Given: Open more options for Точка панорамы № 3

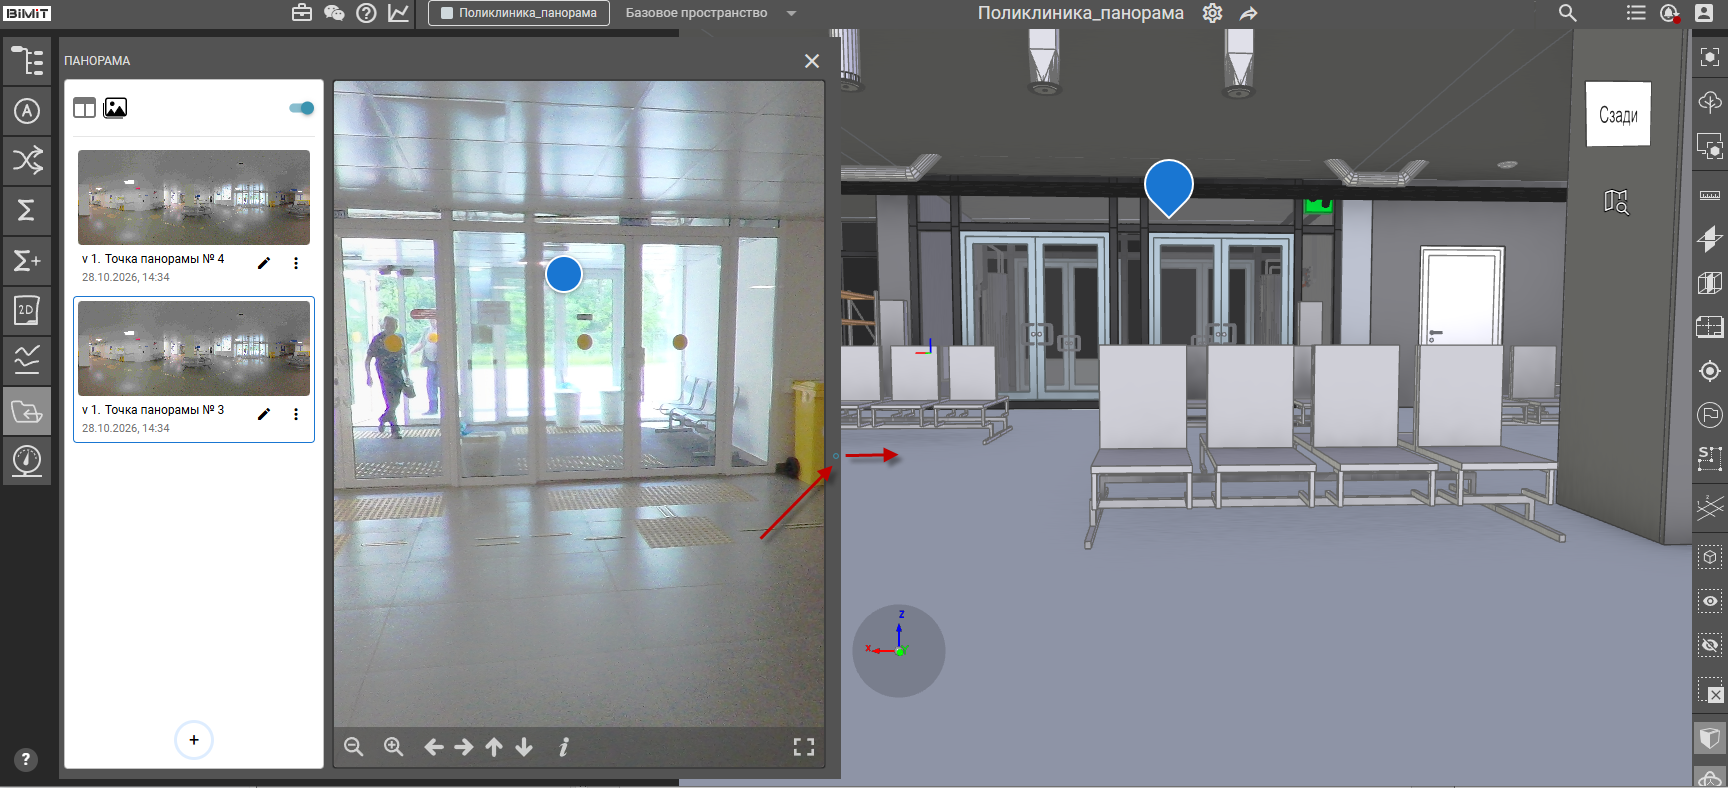Looking at the screenshot, I should (x=296, y=414).
